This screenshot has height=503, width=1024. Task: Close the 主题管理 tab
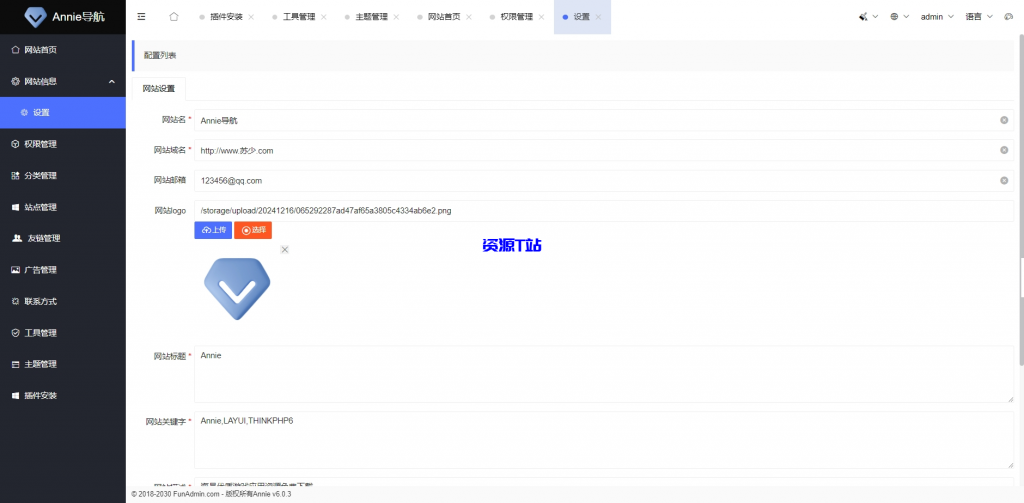click(x=396, y=17)
